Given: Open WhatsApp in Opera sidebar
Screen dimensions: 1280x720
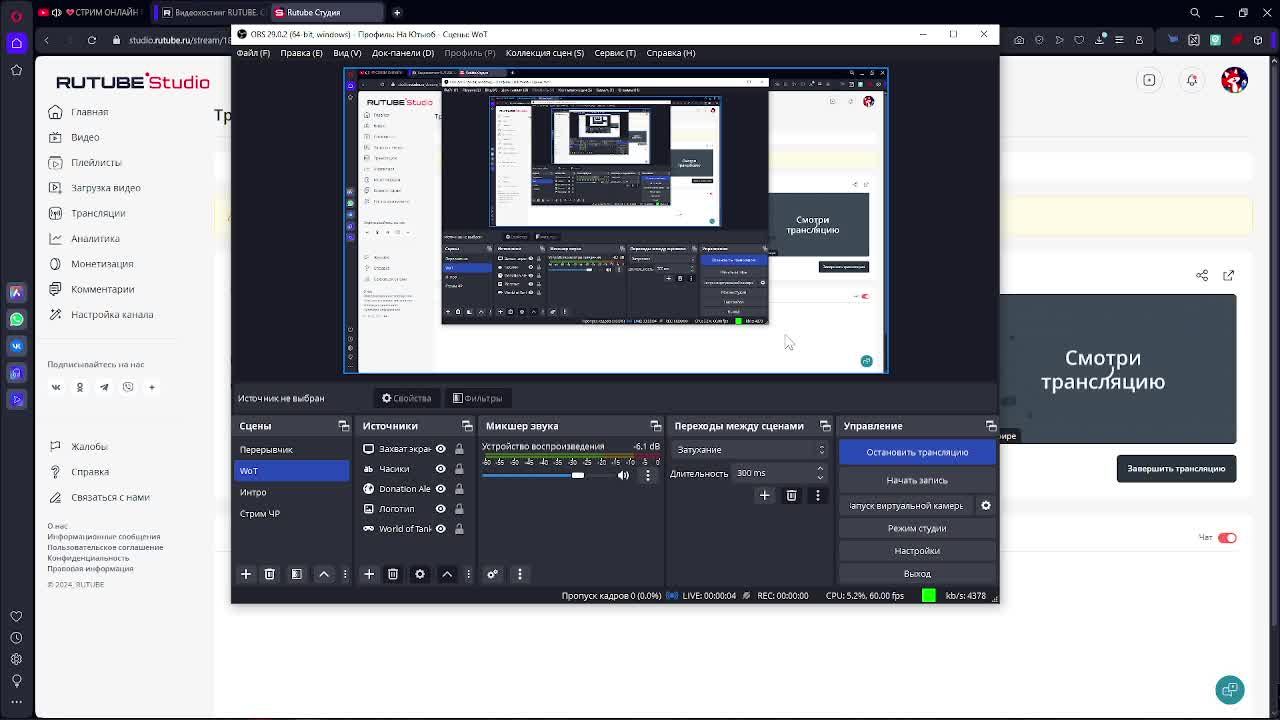Looking at the screenshot, I should point(16,319).
